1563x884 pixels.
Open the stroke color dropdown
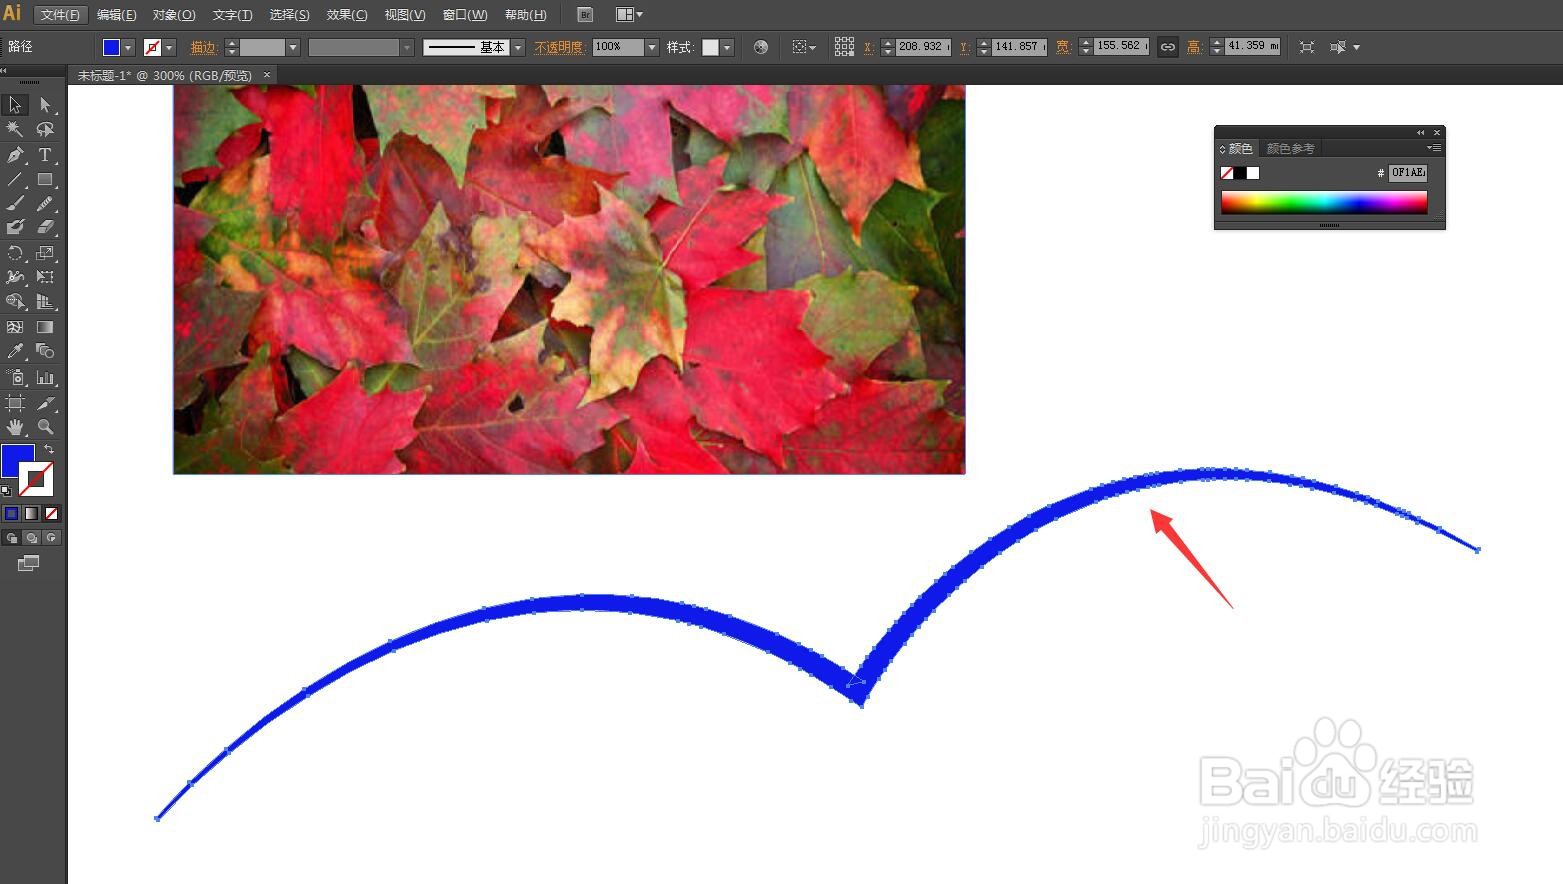click(170, 48)
